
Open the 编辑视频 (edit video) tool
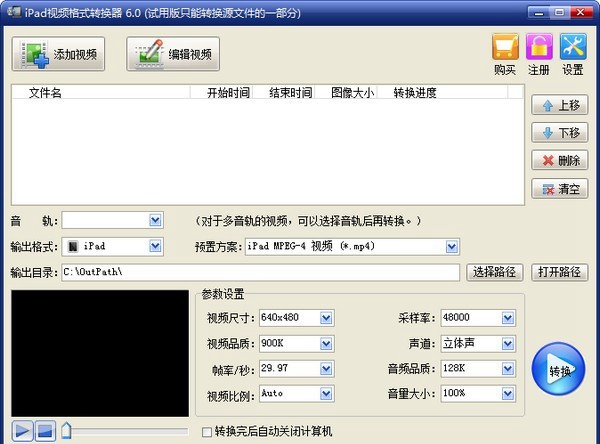(173, 54)
